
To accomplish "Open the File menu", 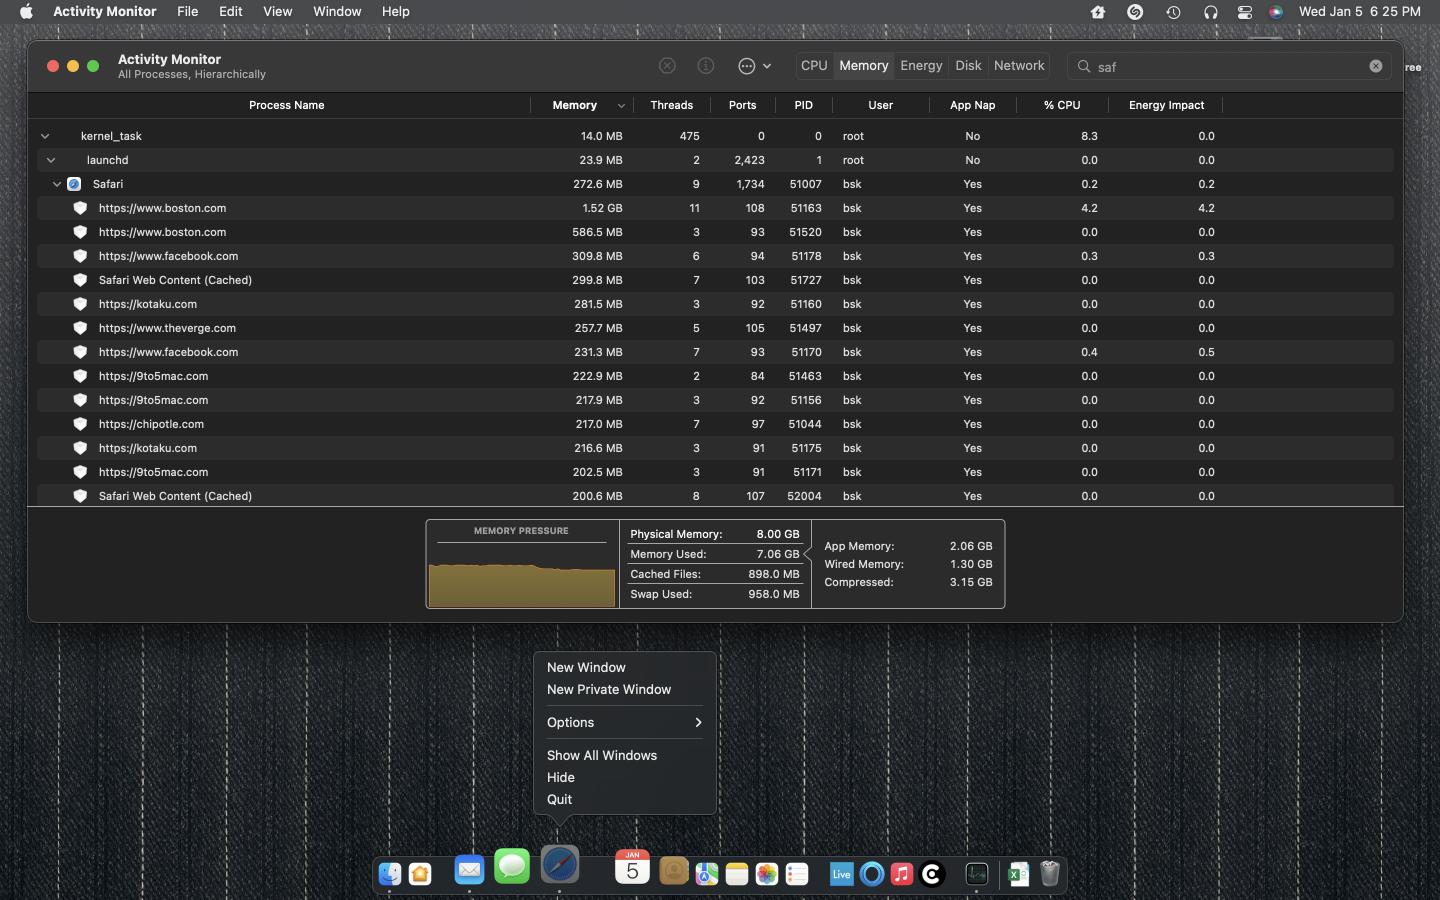I will [x=187, y=12].
